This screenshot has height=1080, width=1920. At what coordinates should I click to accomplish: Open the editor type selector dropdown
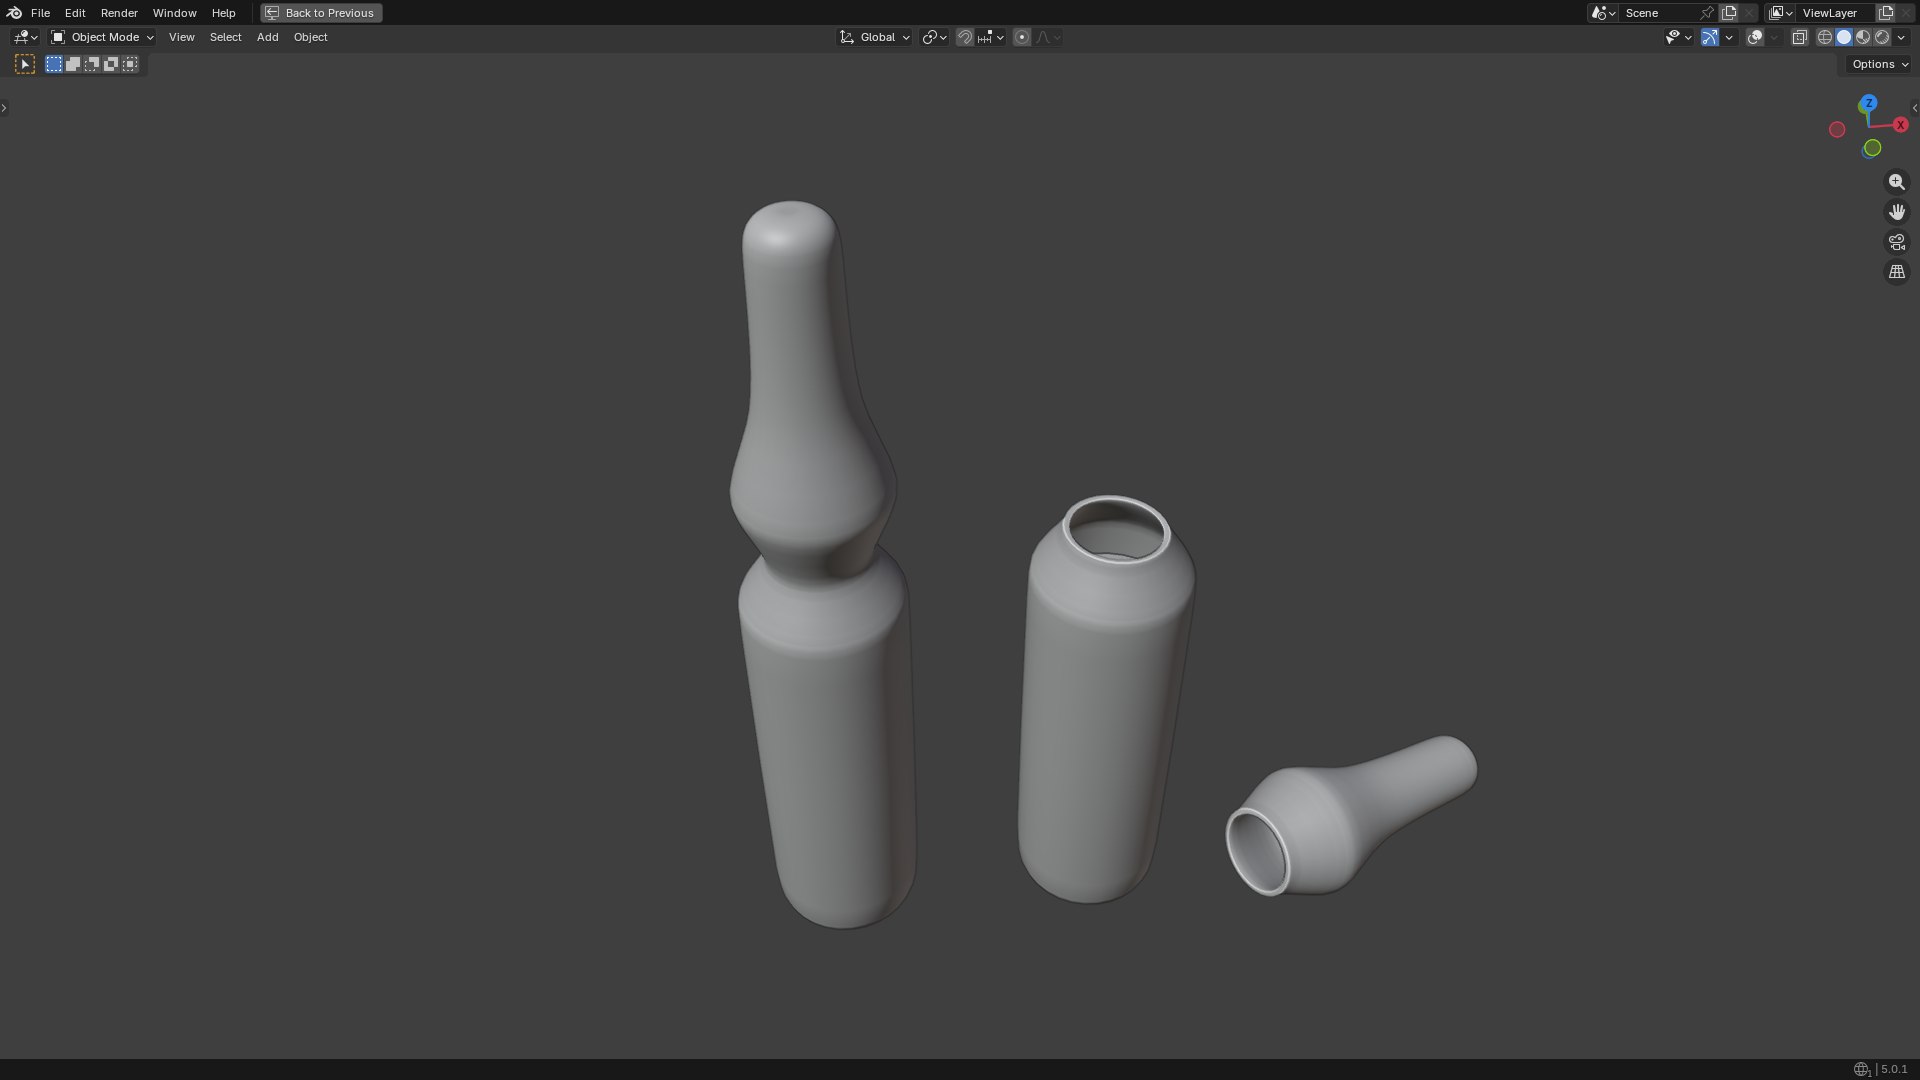click(x=25, y=37)
